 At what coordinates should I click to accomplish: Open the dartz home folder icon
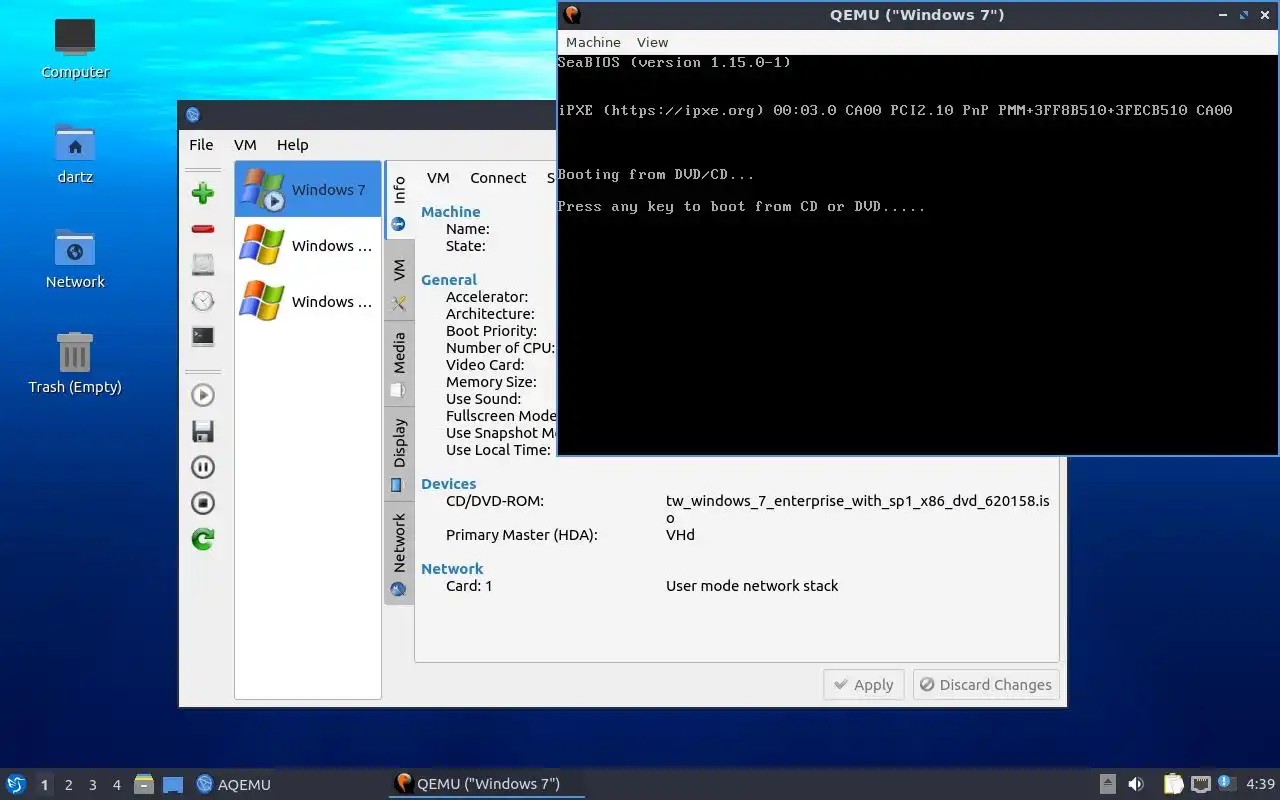[75, 154]
